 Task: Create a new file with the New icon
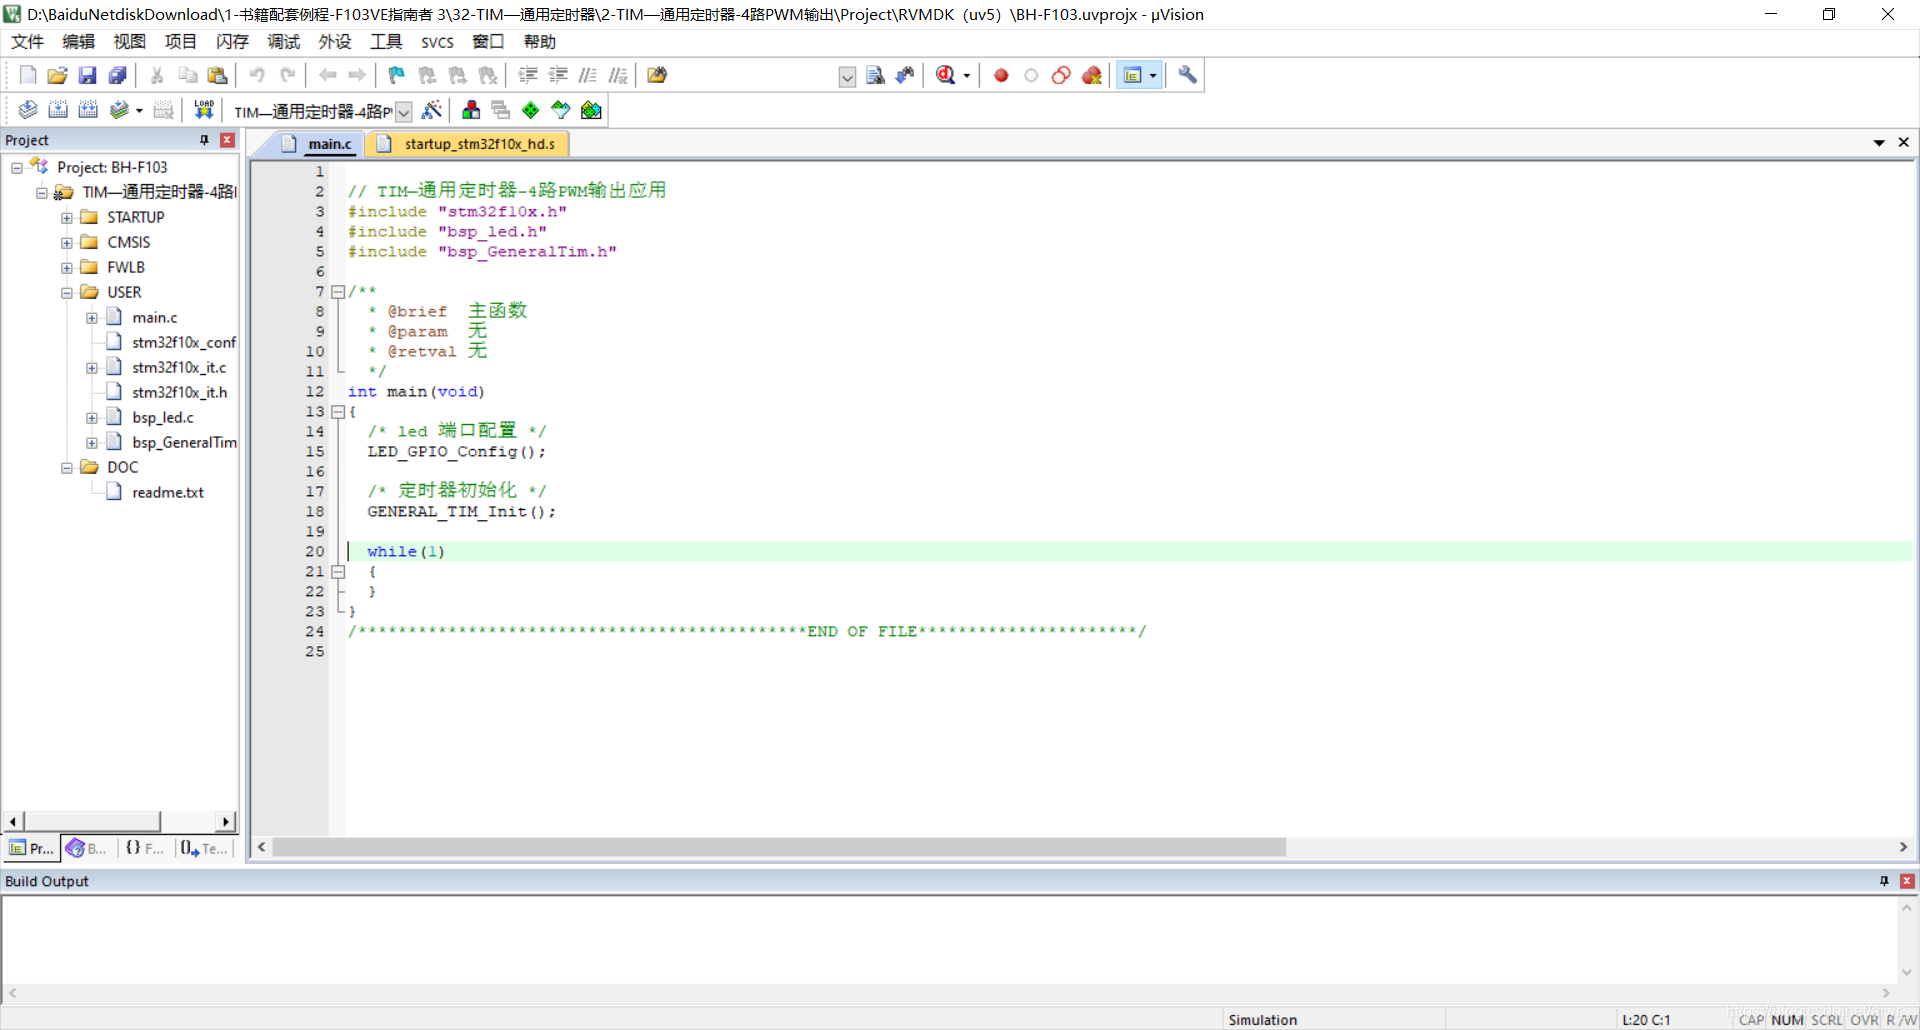coord(28,75)
